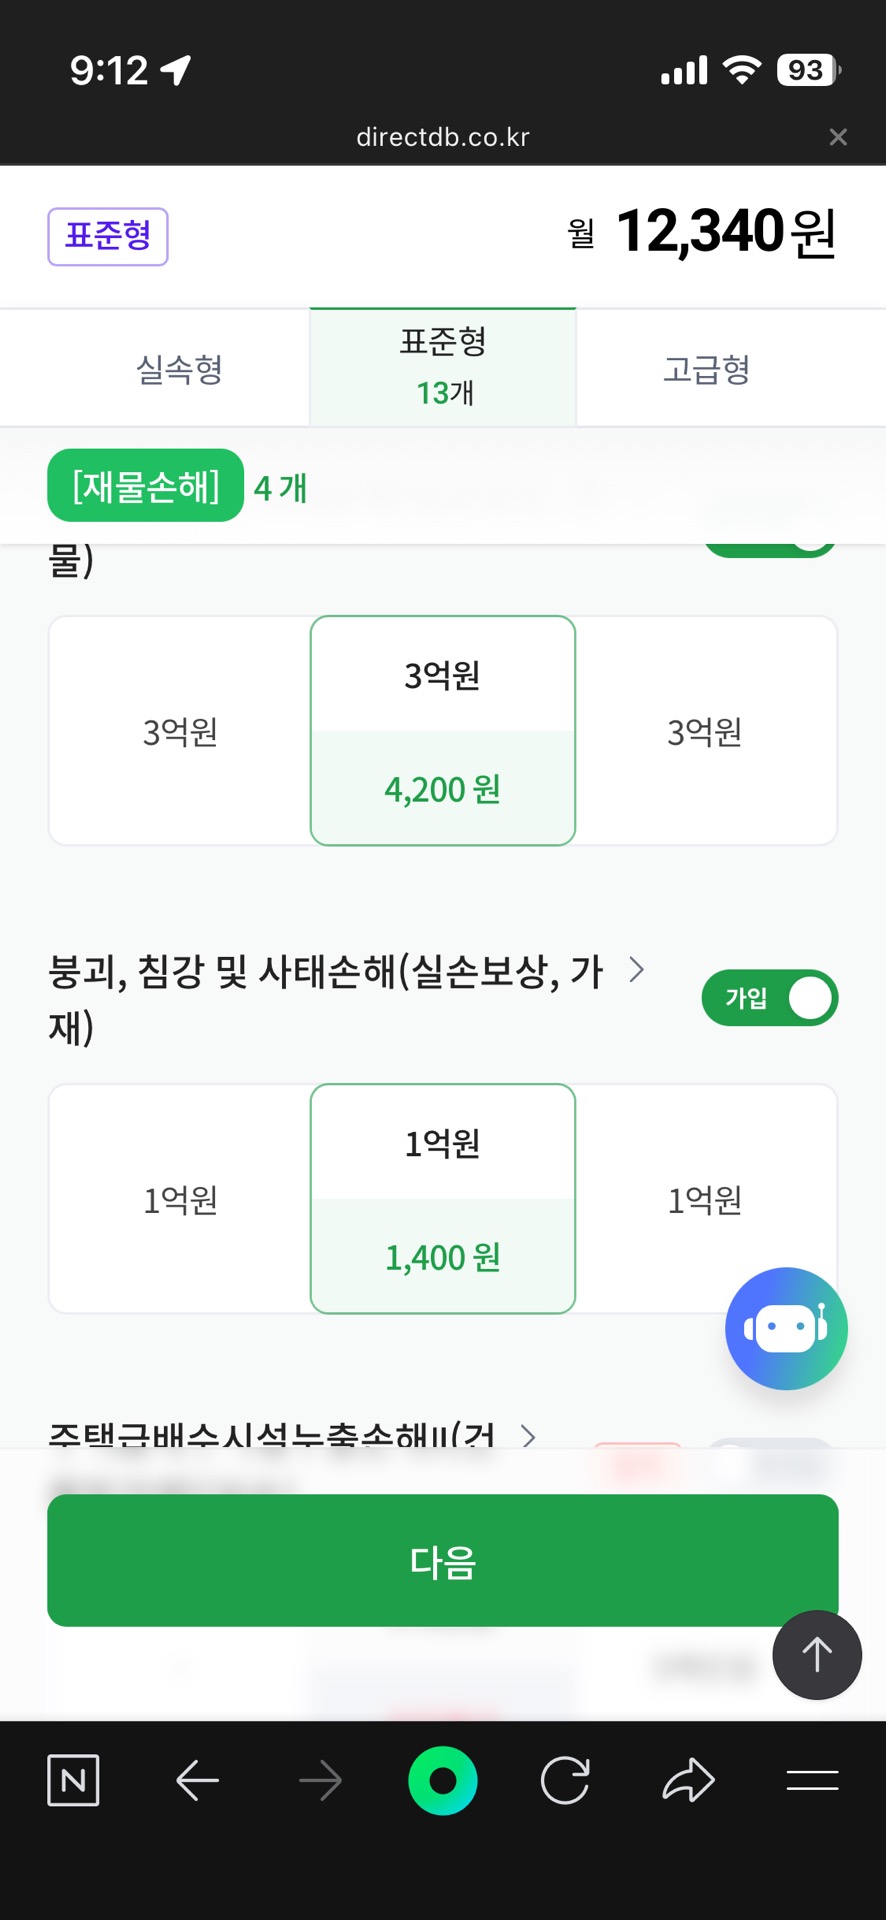Open the browser hamburger menu
The image size is (886, 1920).
[x=812, y=1781]
